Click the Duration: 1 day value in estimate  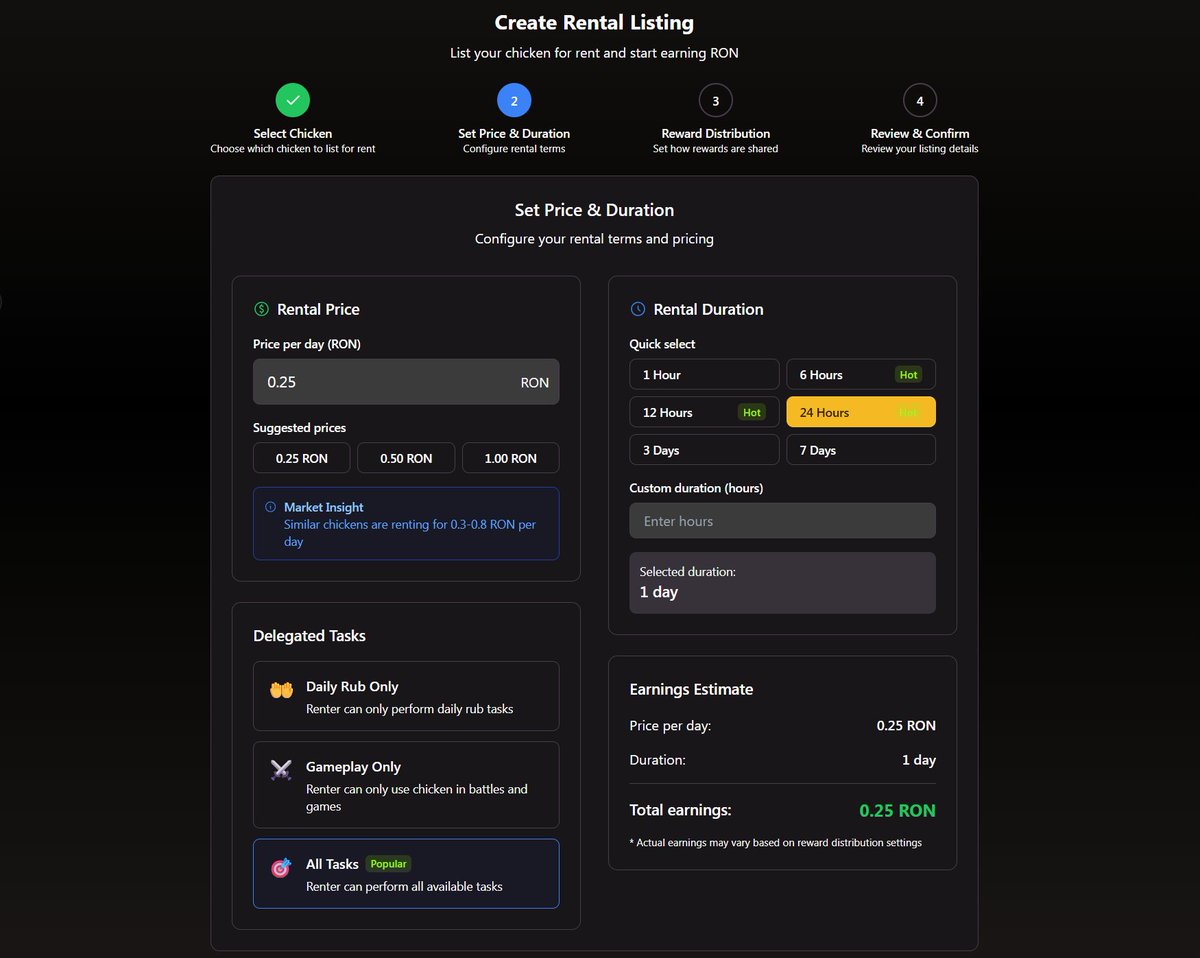[x=919, y=760]
